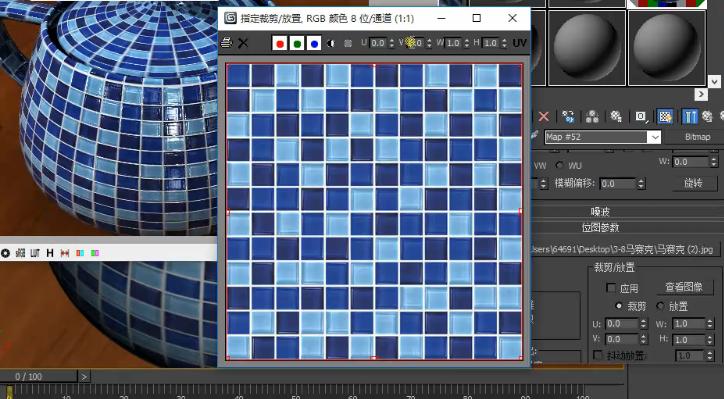Click the W angle spinner arrows
The height and width of the screenshot is (399, 724).
[714, 162]
